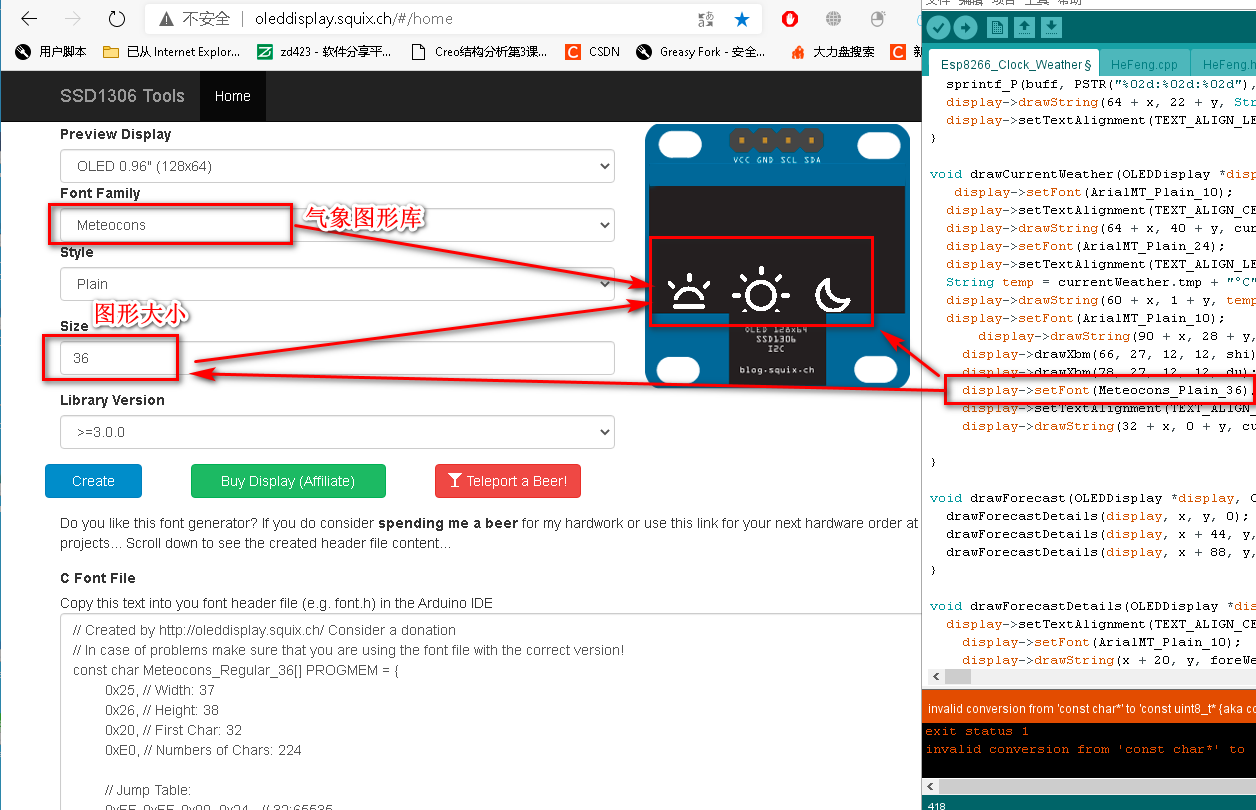The height and width of the screenshot is (810, 1256).
Task: Reload the oleddisplay.squix.ch page
Action: tap(117, 18)
